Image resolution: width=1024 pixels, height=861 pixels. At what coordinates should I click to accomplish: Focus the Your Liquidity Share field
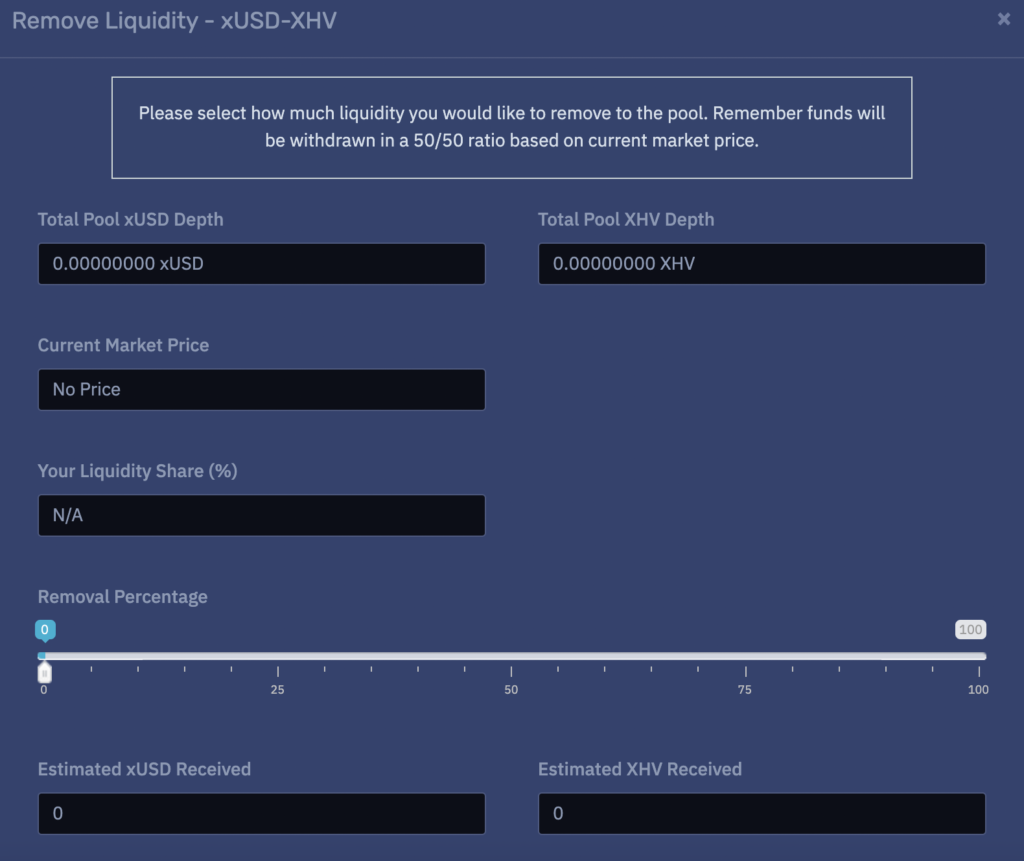click(261, 515)
